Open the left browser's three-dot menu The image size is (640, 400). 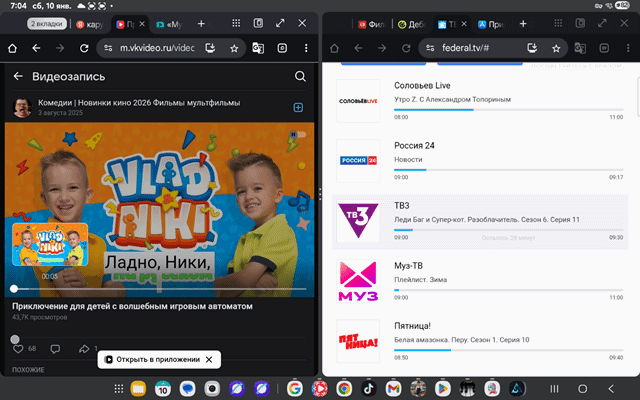304,47
